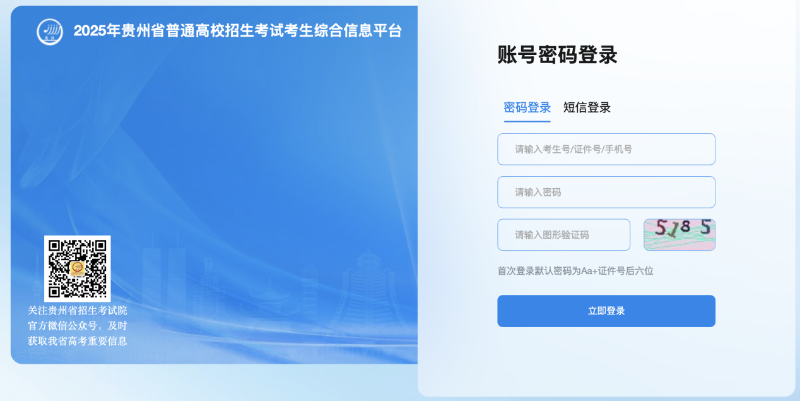Click the 官方微信公众号，及时 caption line
Viewport: 800px width, 401px height.
[x=77, y=325]
